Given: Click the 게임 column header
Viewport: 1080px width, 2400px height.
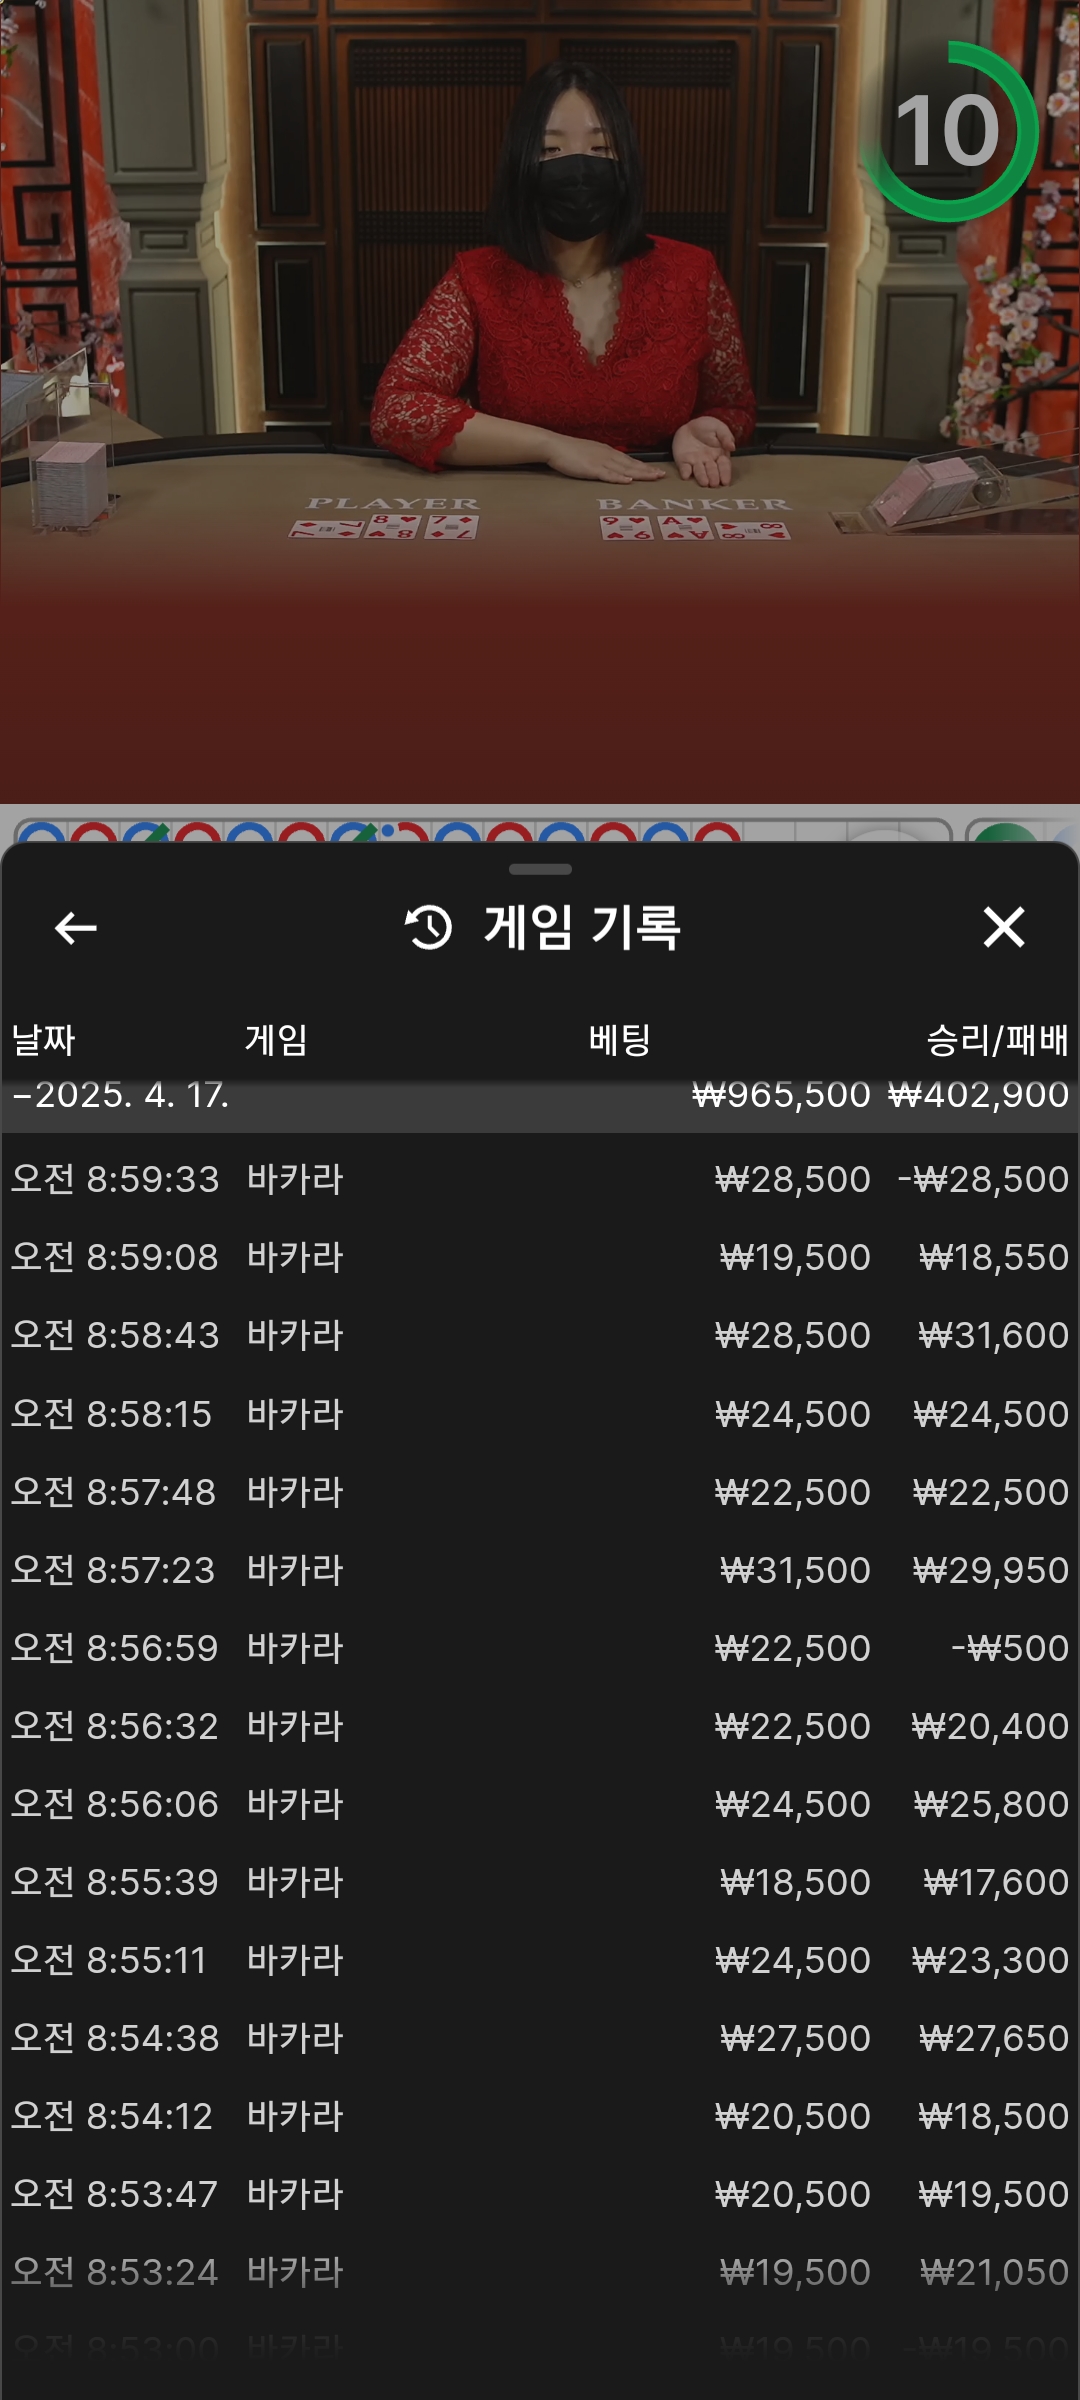Looking at the screenshot, I should tap(276, 1040).
